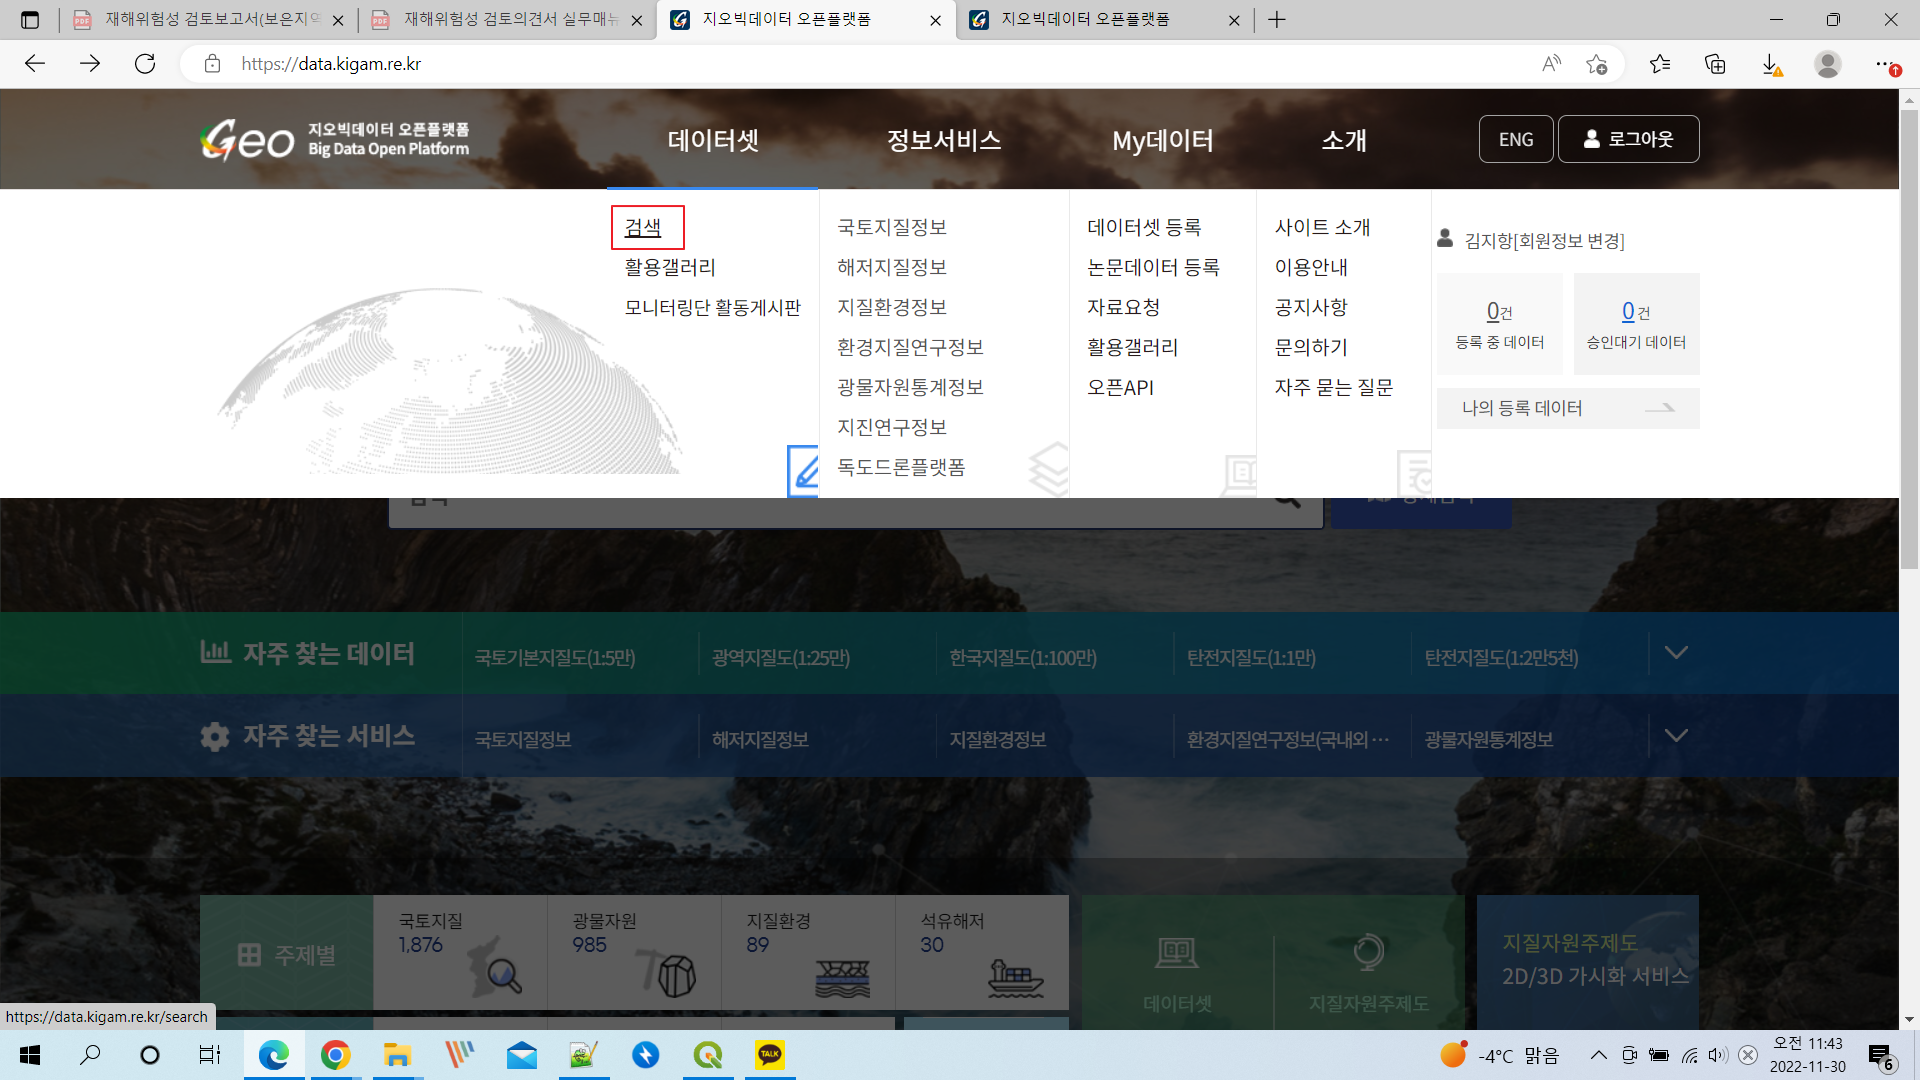Open the My데이터 menu
Image resolution: width=1920 pixels, height=1080 pixels.
[x=1164, y=141]
